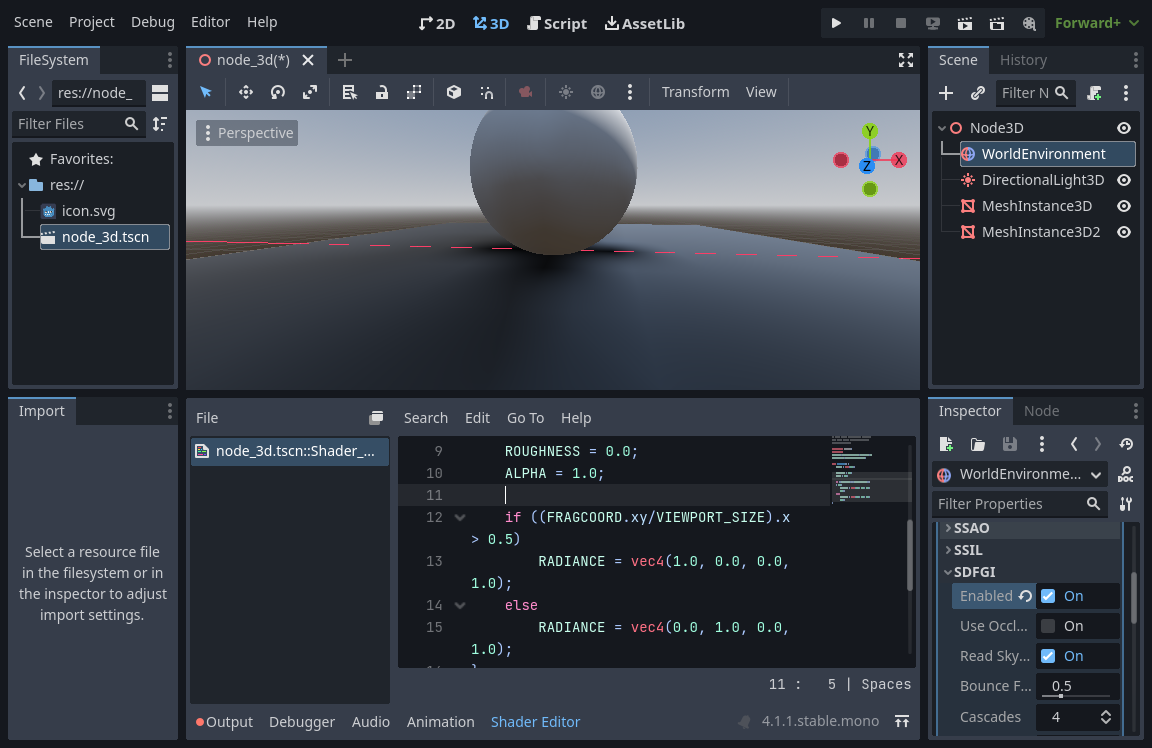Open the Debug menu

coord(152,21)
